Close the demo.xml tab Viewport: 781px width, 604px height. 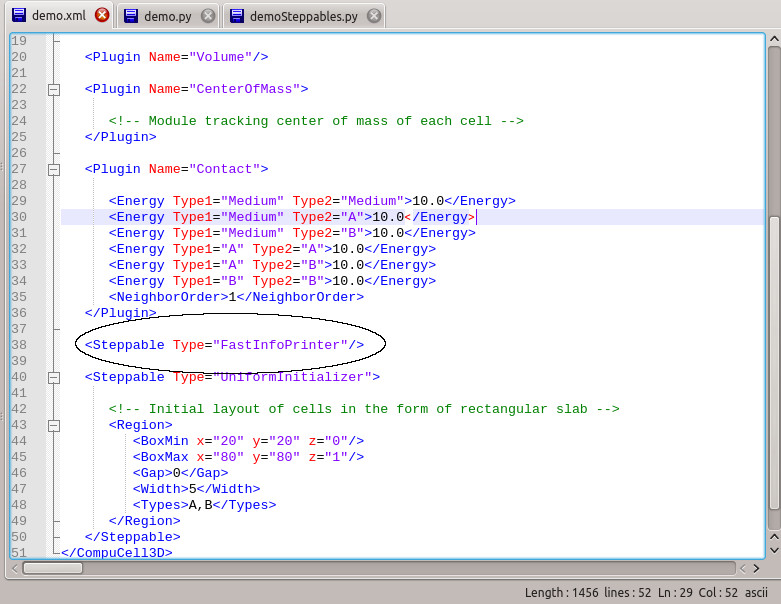click(x=101, y=16)
